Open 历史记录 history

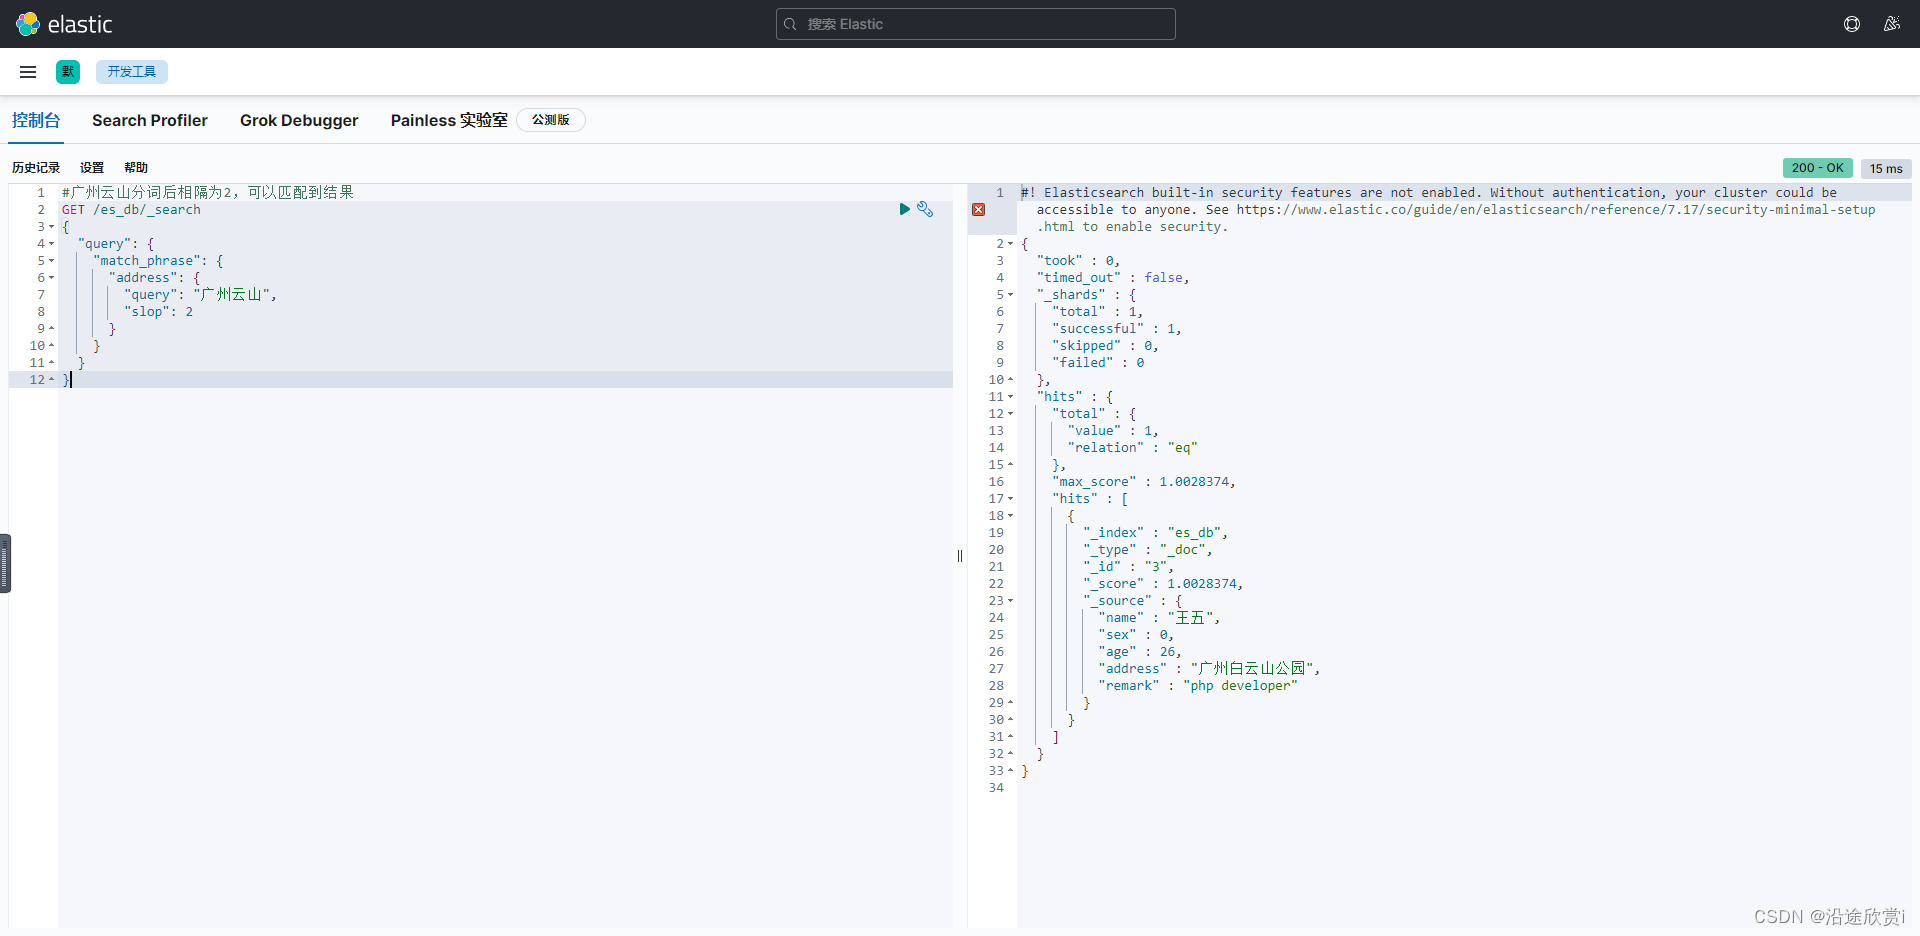pos(36,168)
